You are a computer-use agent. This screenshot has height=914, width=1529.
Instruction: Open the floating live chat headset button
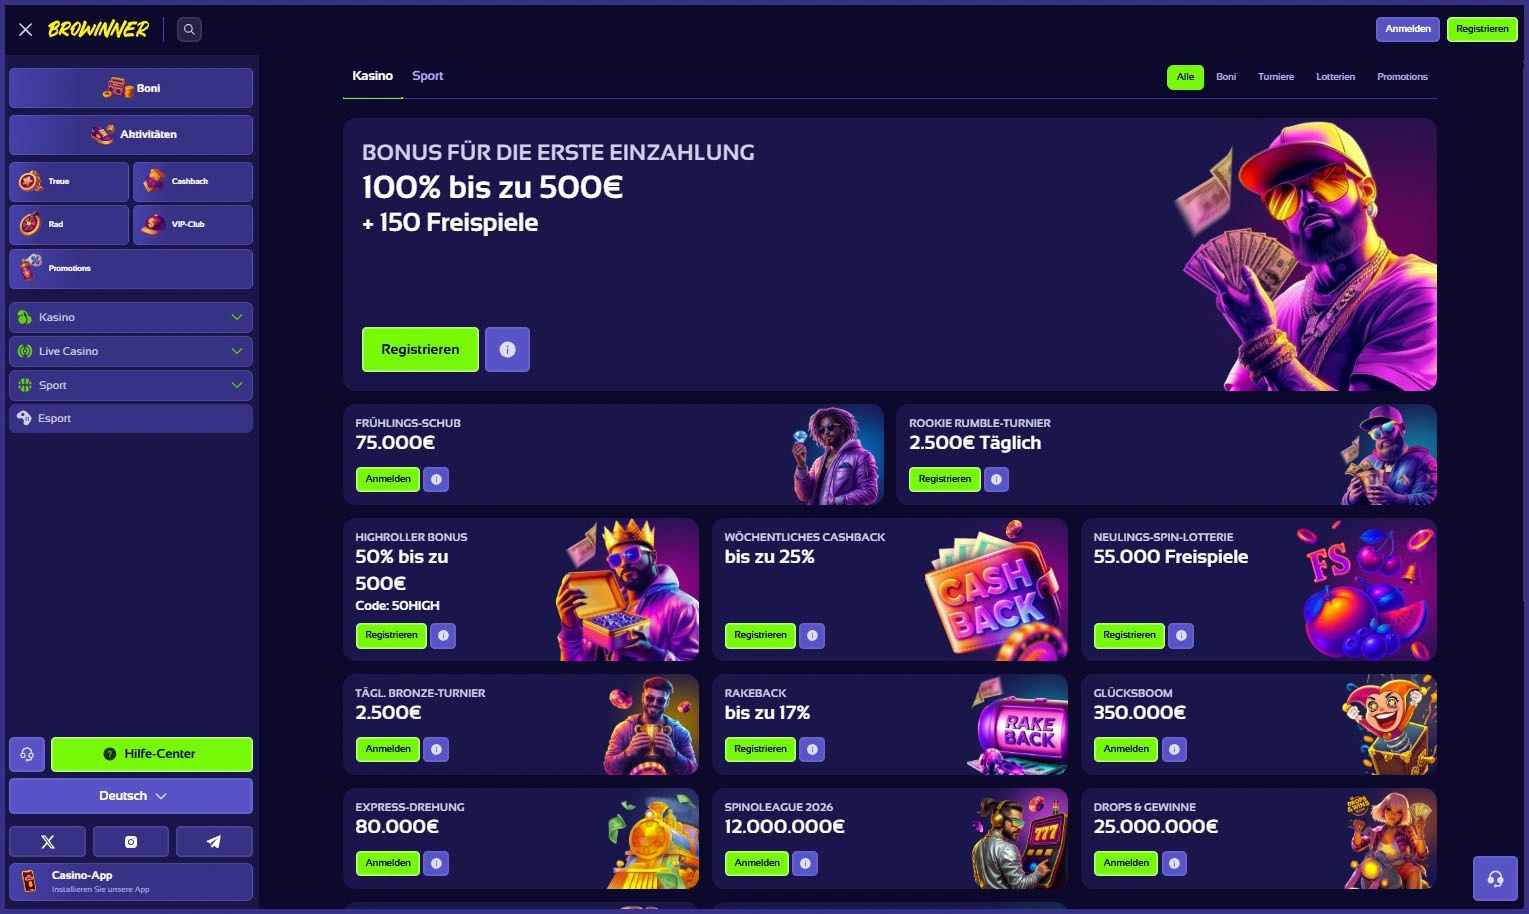[1495, 879]
